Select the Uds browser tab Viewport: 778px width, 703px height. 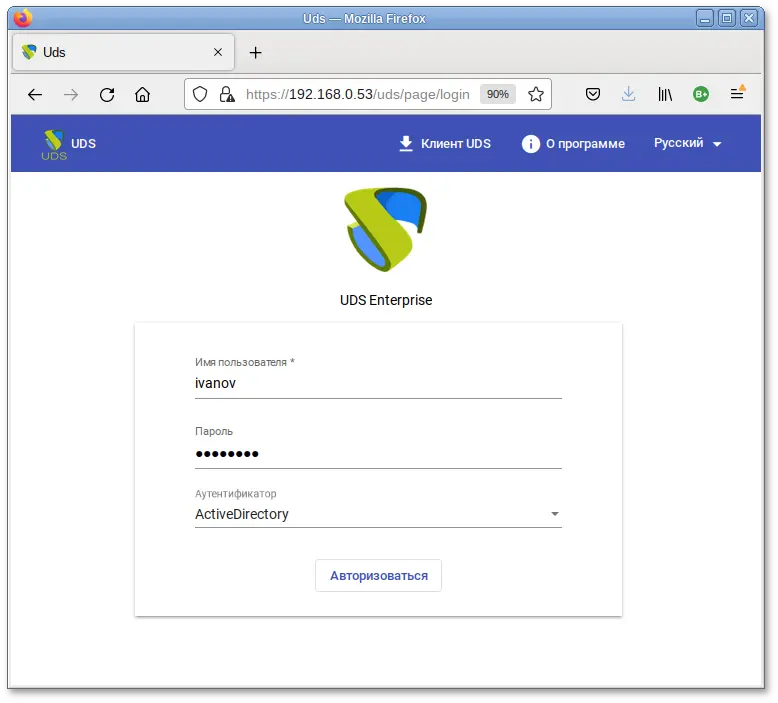point(123,52)
